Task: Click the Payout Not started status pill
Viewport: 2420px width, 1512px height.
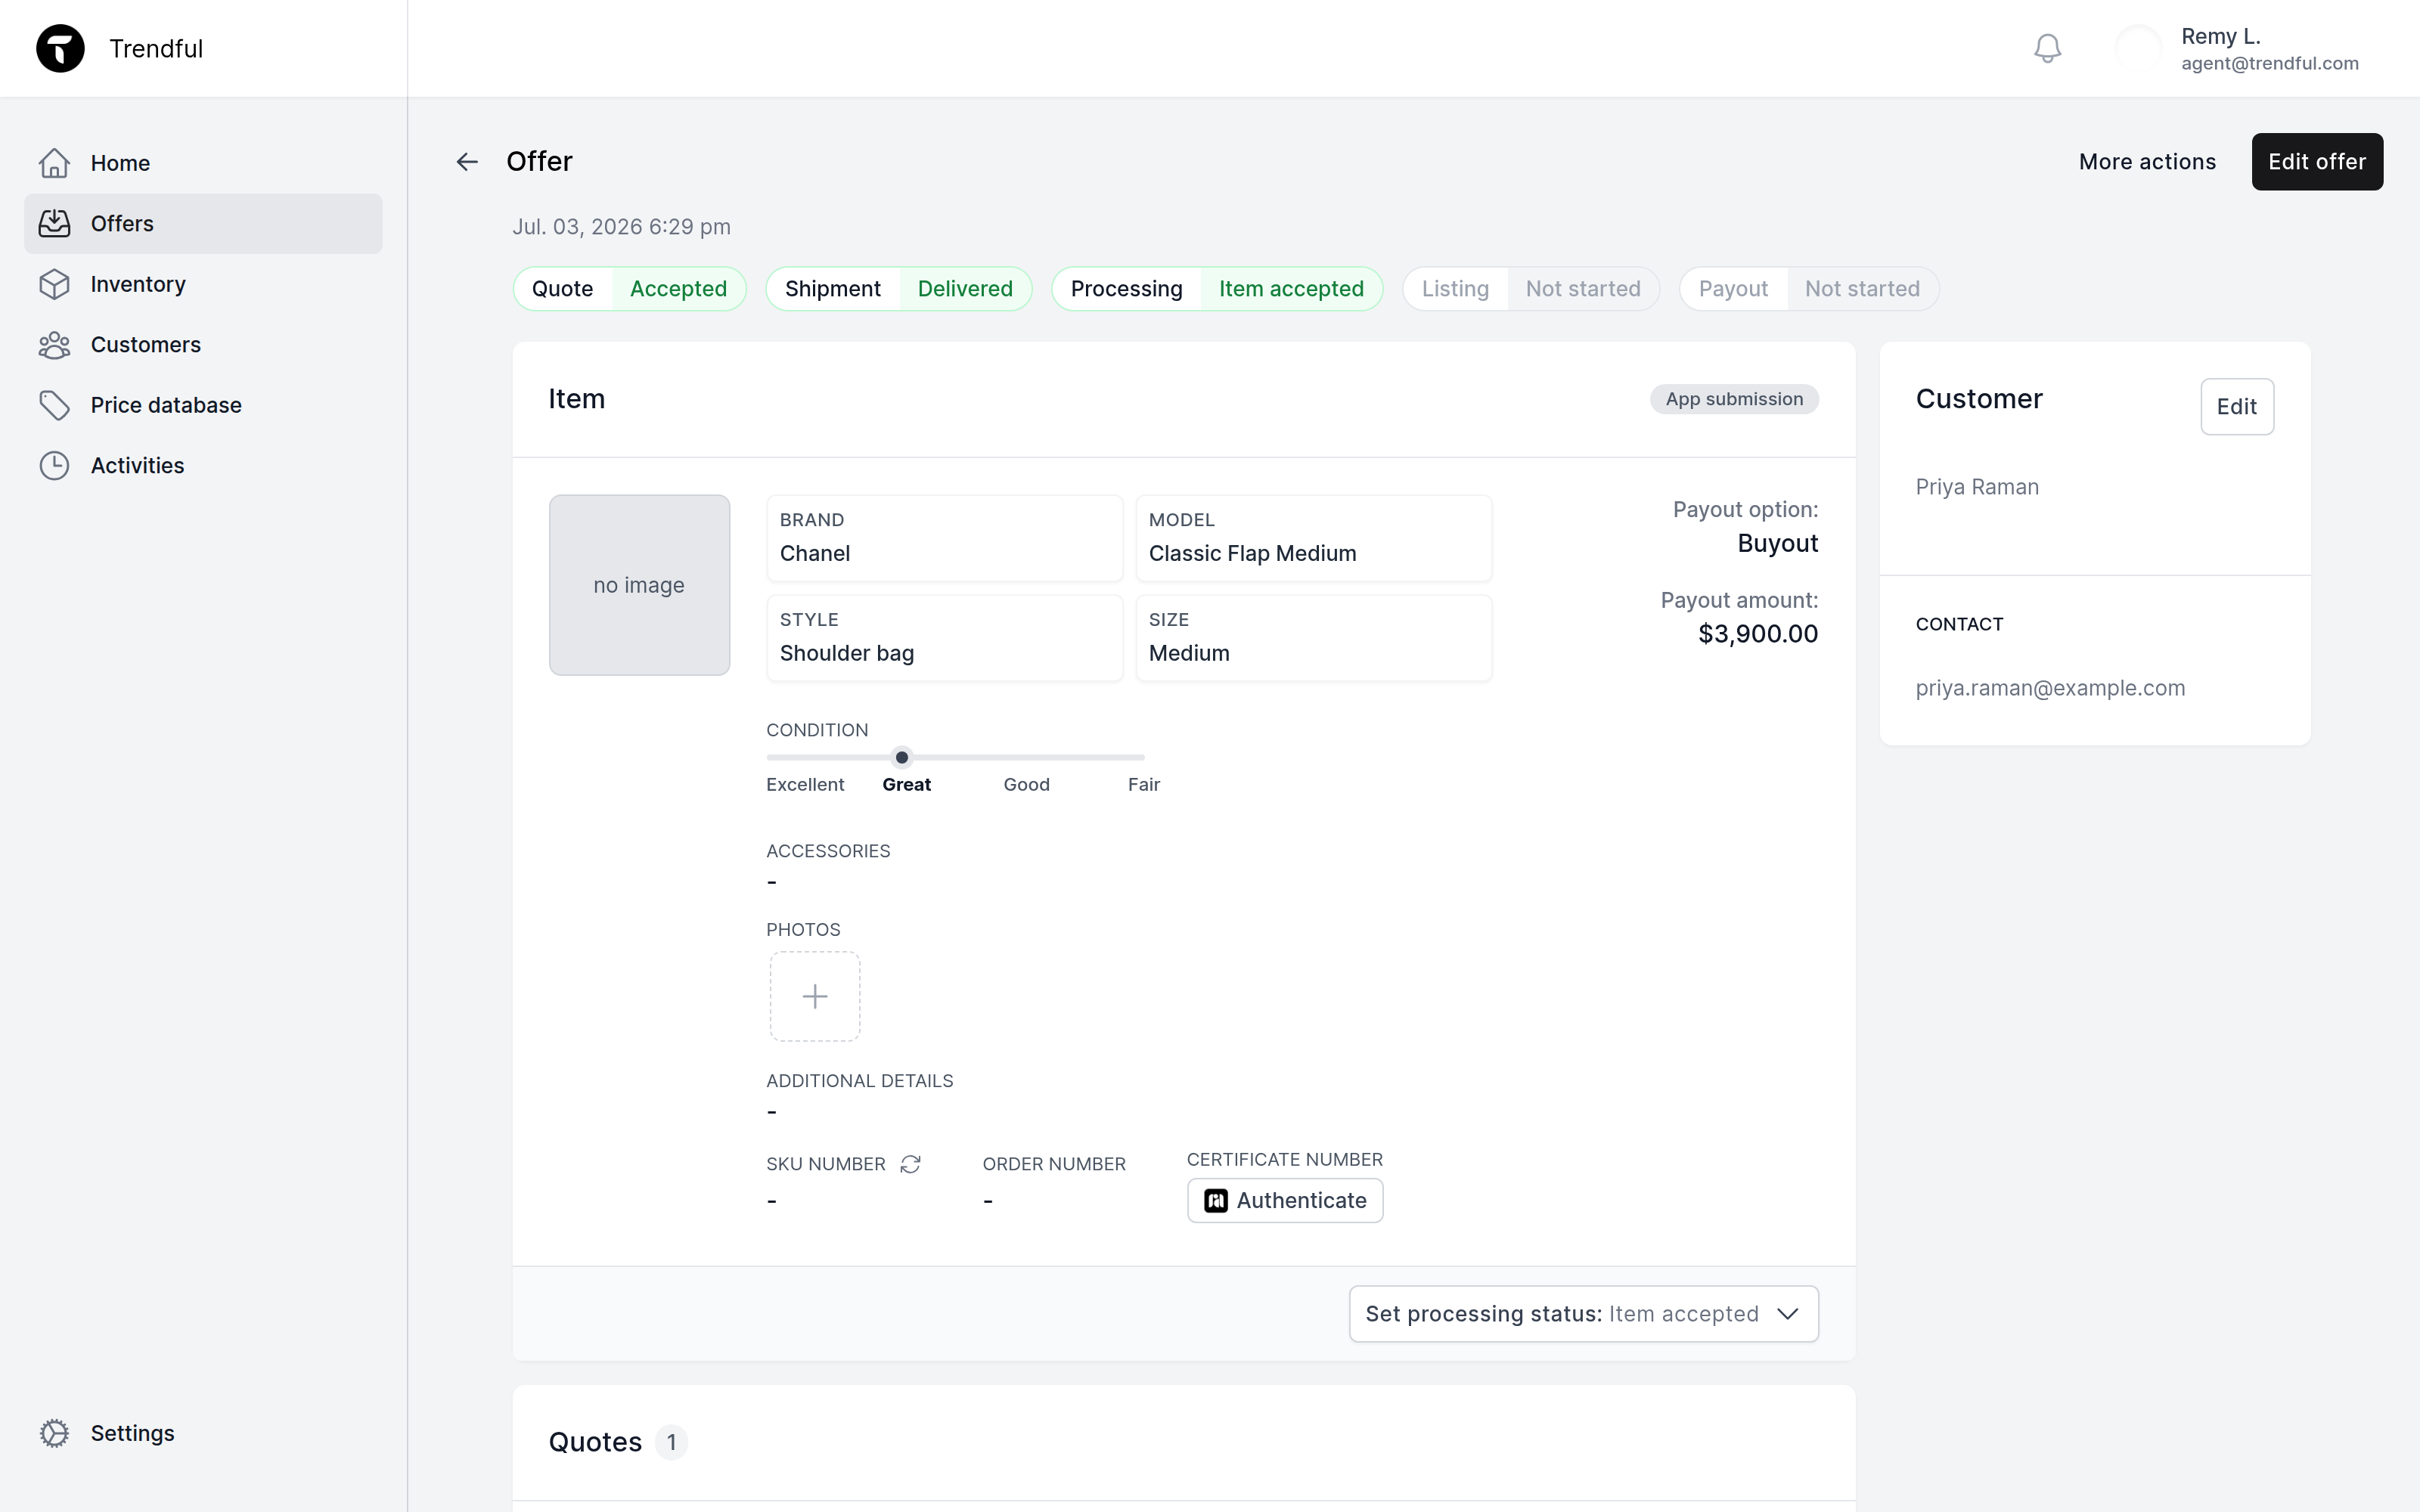Action: pos(1809,289)
